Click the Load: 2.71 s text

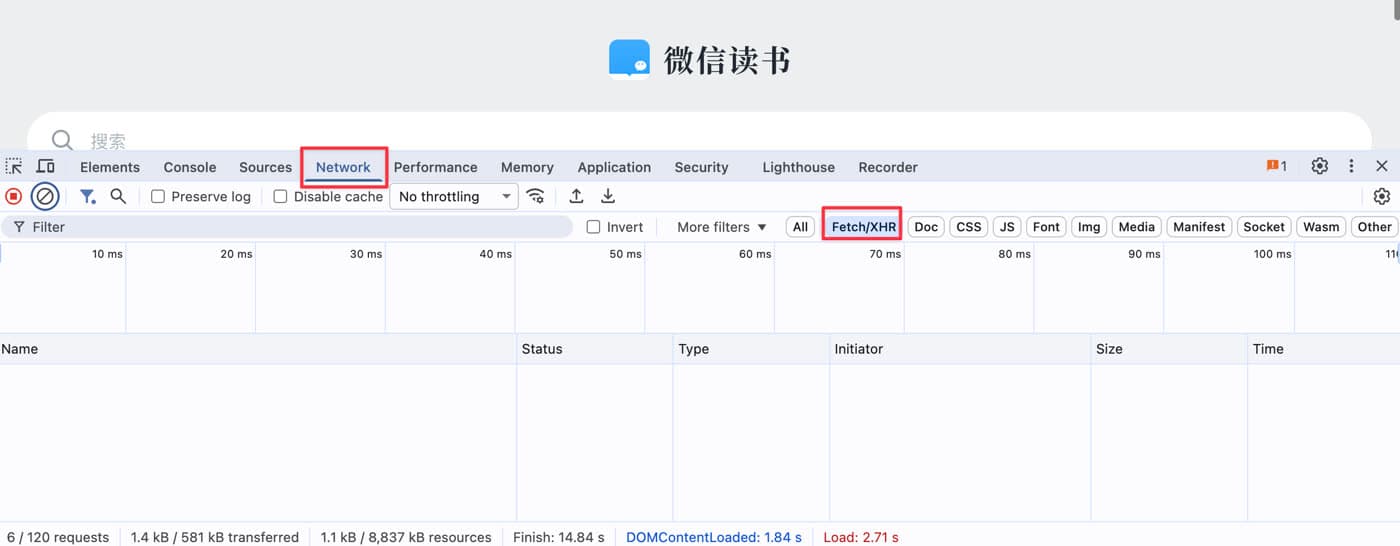tap(861, 537)
